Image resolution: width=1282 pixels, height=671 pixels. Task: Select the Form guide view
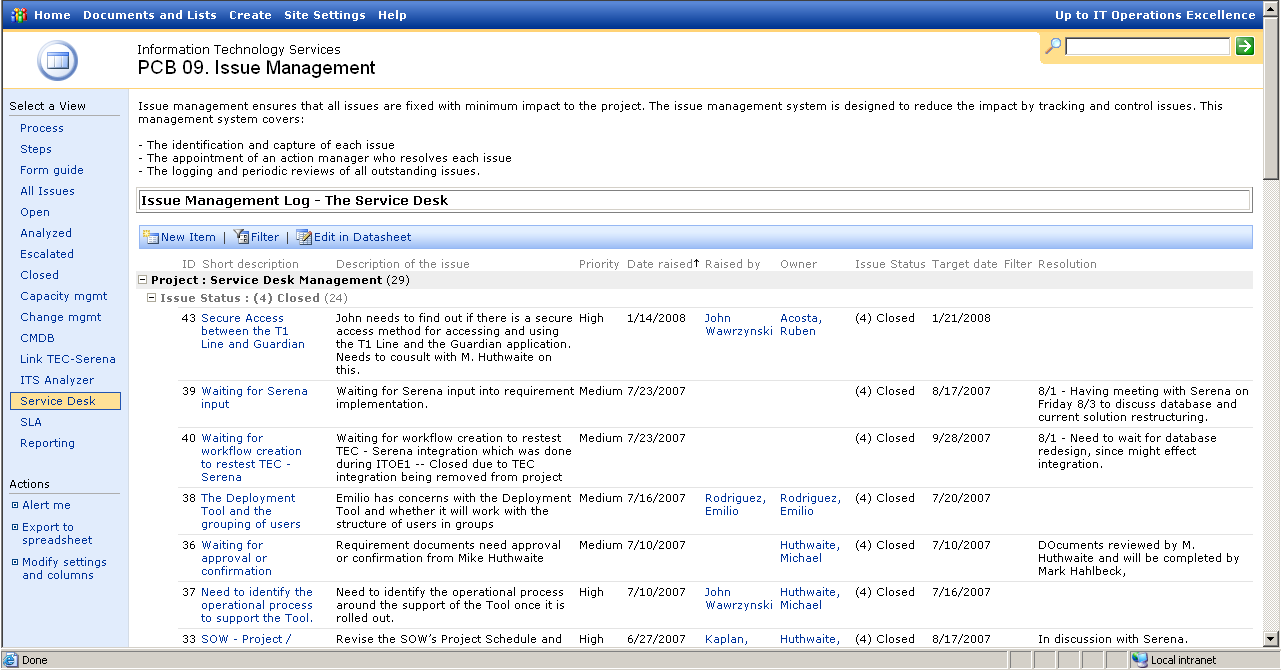tap(52, 170)
